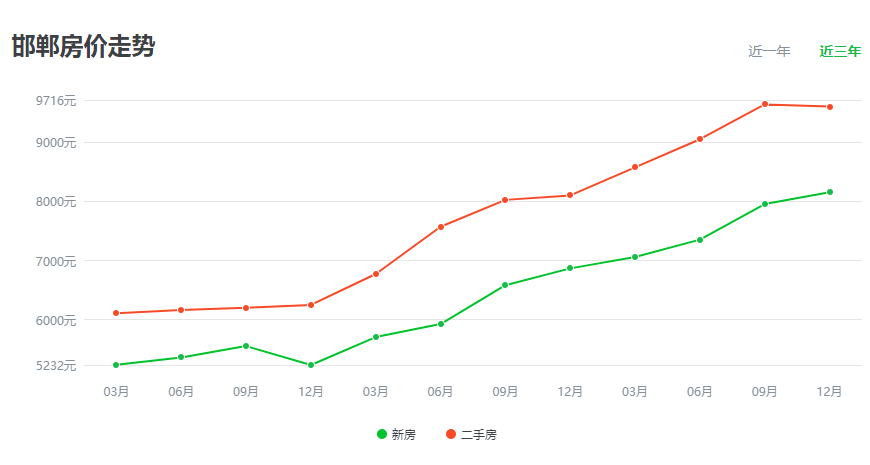The height and width of the screenshot is (465, 870).
Task: Click the red 二手房 legend dot
Action: [451, 434]
